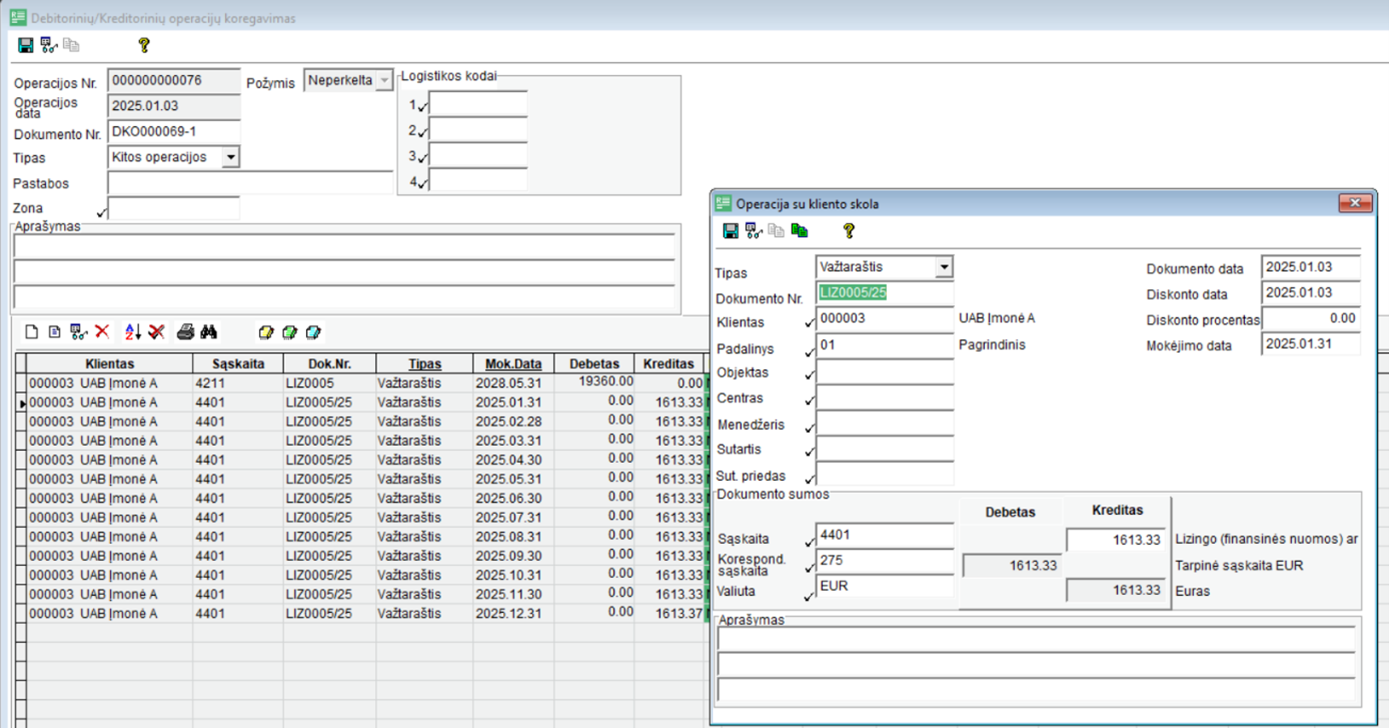Image resolution: width=1389 pixels, height=728 pixels.
Task: Click the cyan notes icon in grid toolbar
Action: click(313, 332)
